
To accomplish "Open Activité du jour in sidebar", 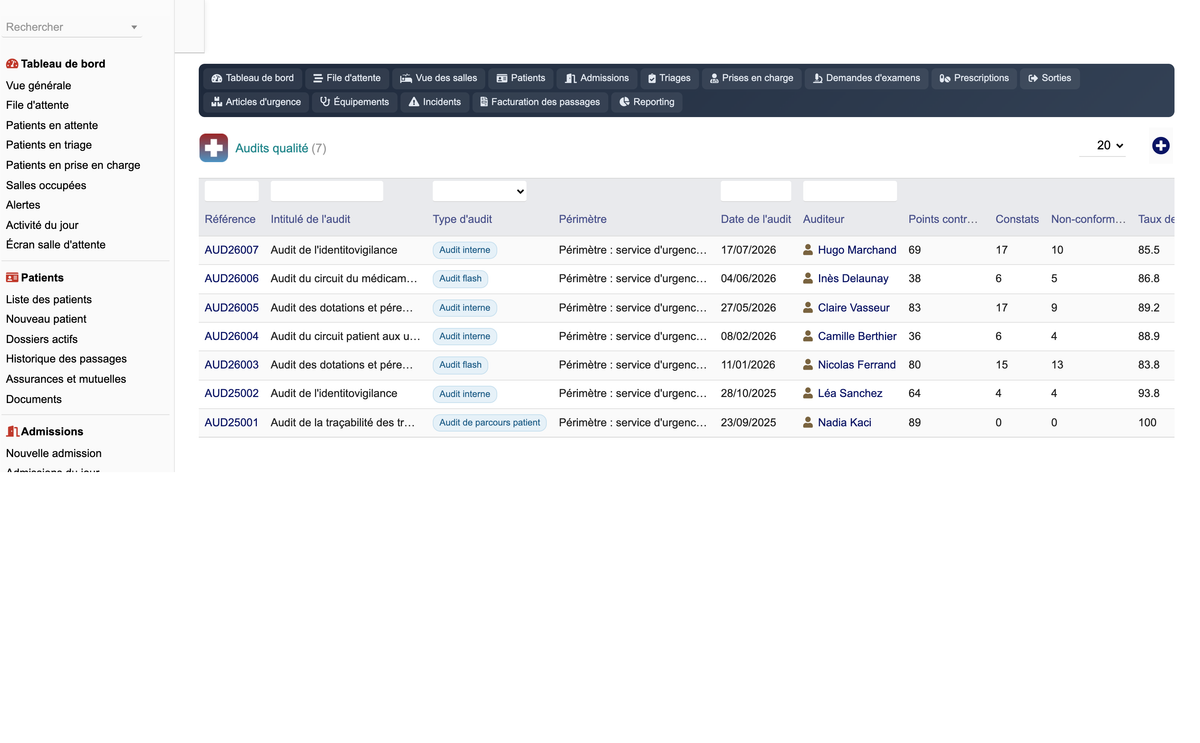I will (x=42, y=225).
